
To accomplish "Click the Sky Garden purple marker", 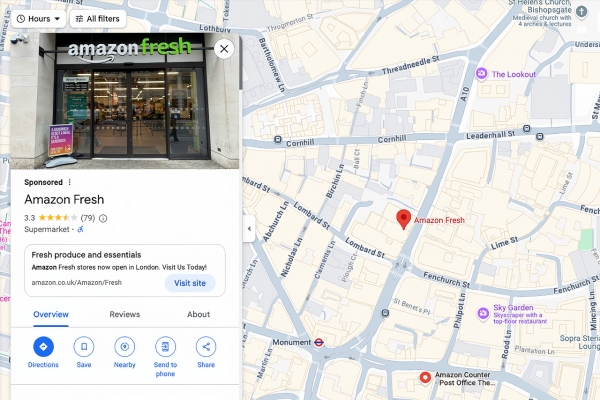I will (483, 314).
